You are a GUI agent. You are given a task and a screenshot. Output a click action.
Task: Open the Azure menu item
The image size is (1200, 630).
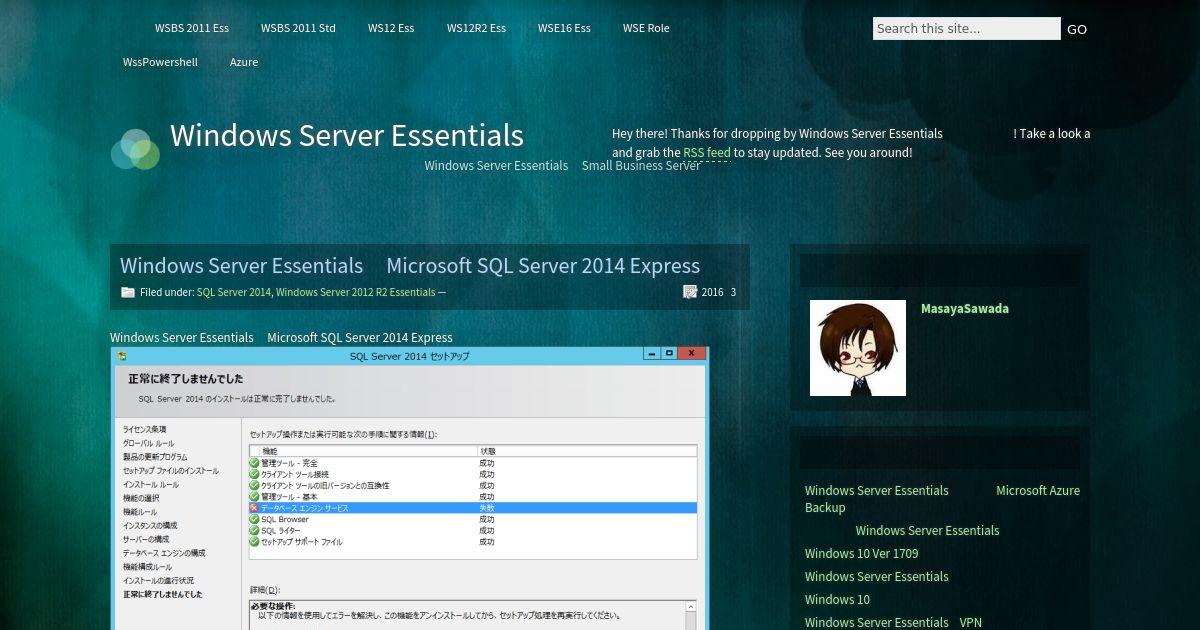point(244,62)
